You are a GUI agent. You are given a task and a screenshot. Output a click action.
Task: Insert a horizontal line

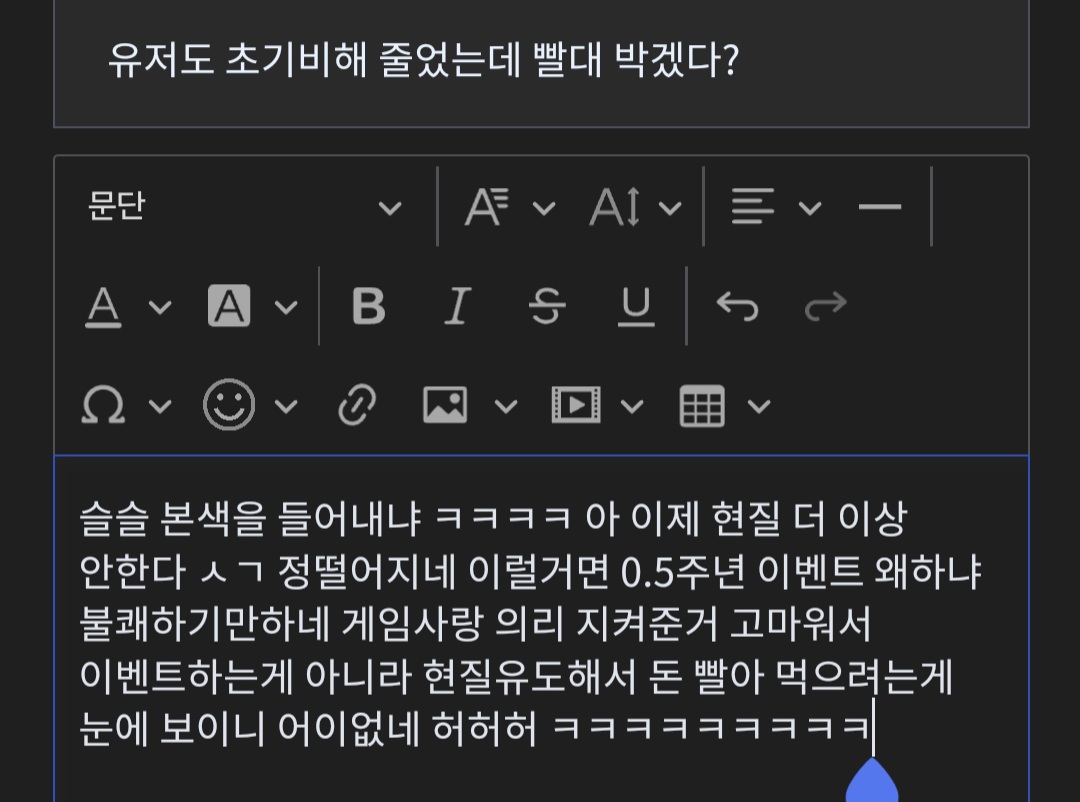coord(880,206)
